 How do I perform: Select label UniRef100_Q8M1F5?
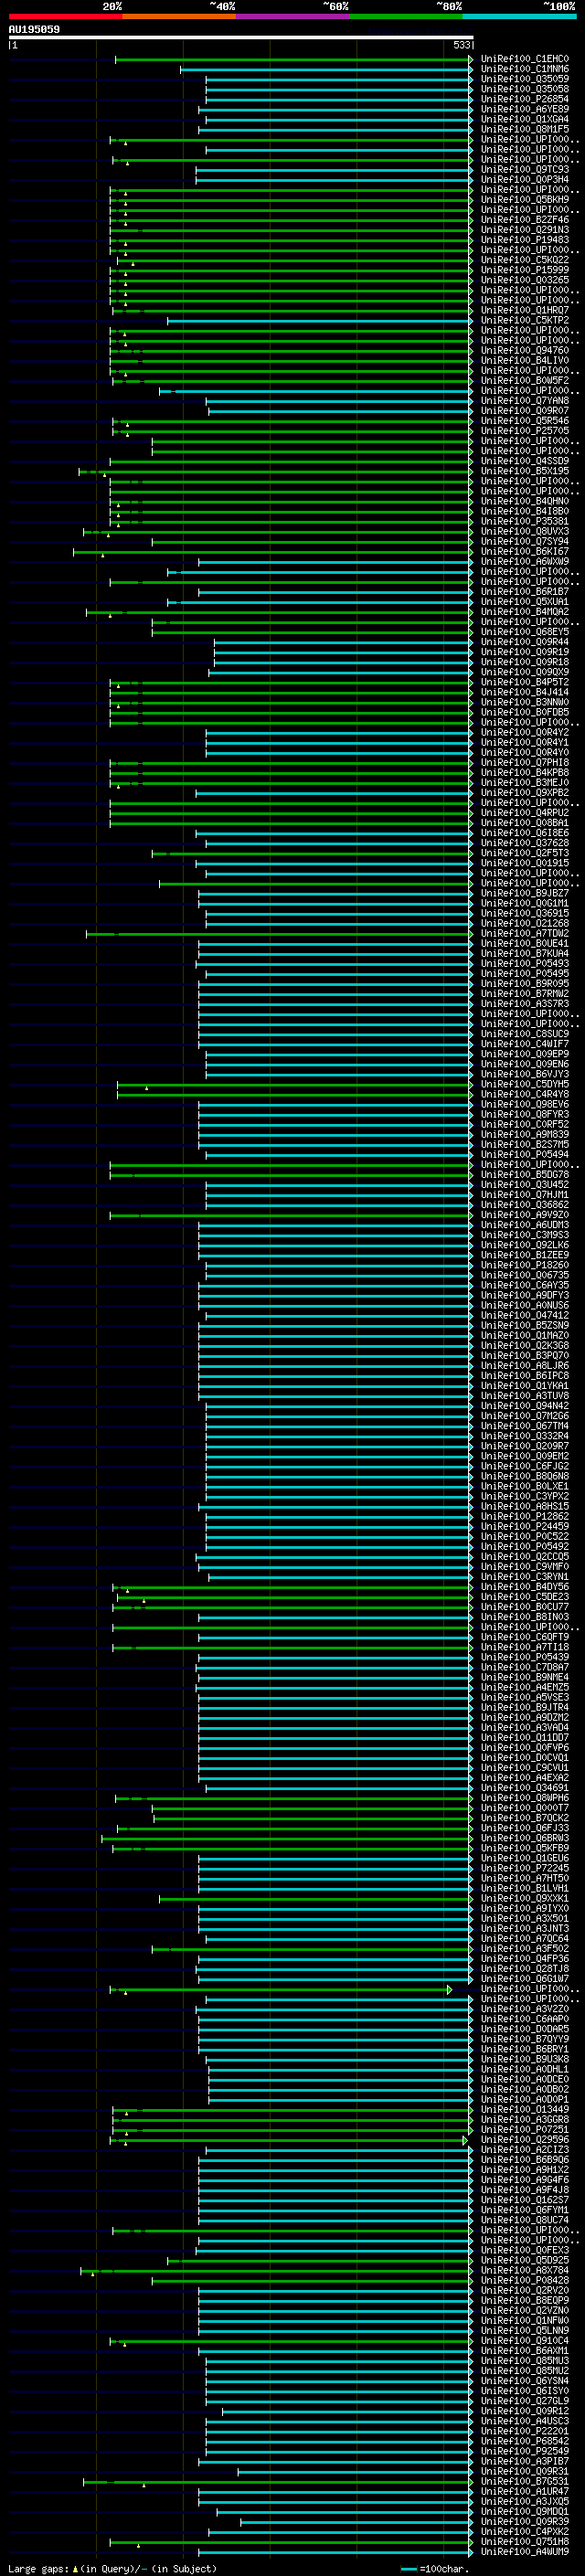coord(524,129)
